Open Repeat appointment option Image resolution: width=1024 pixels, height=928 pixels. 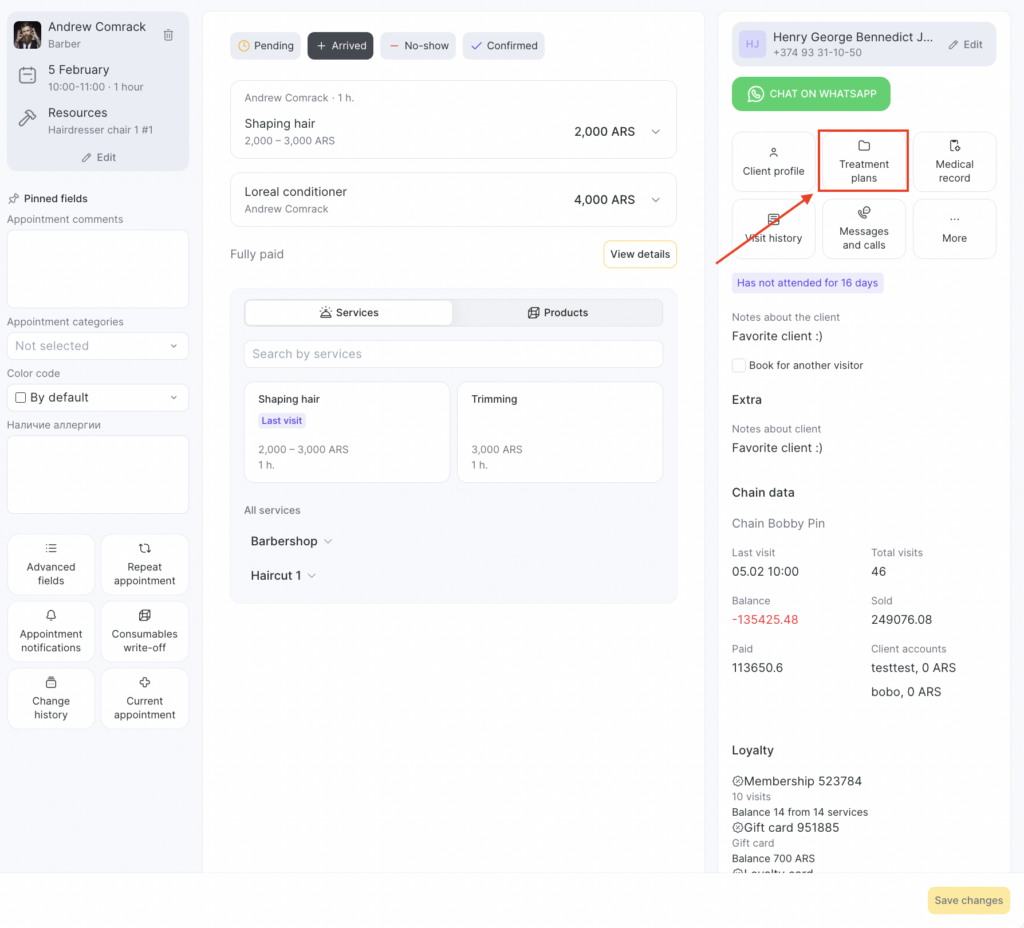tap(144, 564)
